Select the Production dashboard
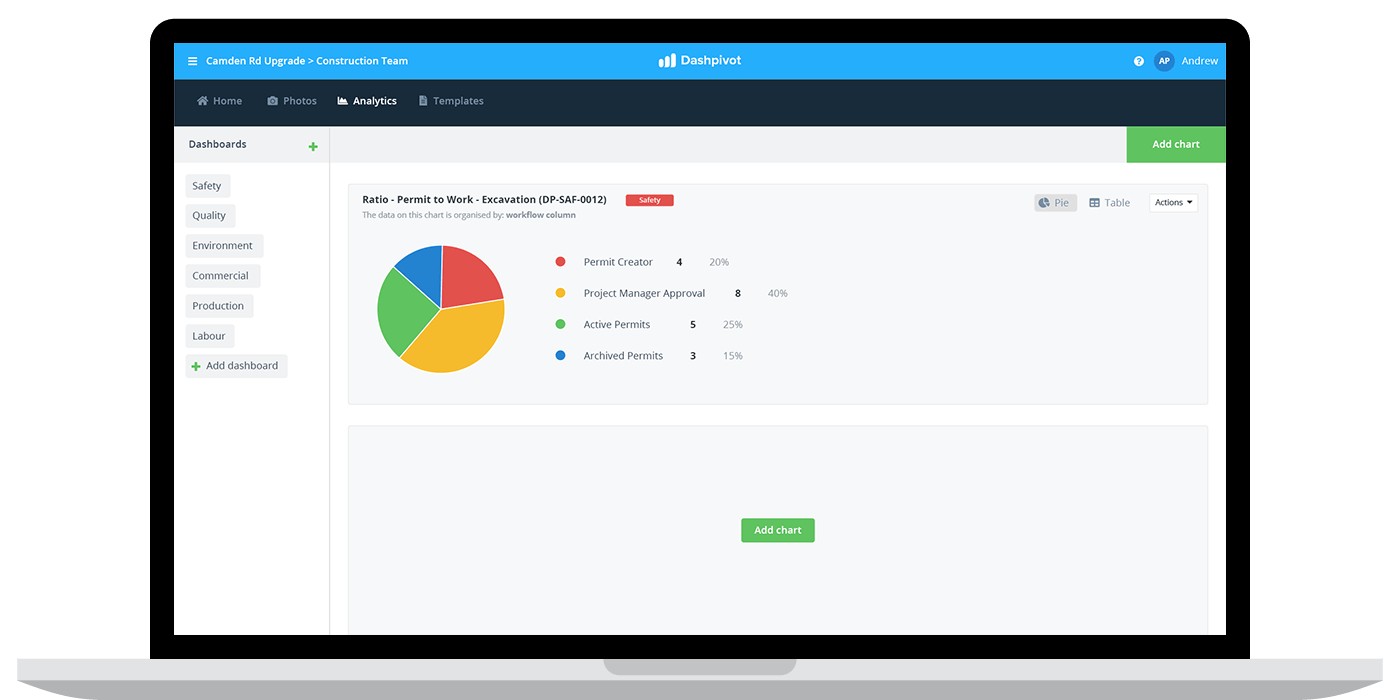 point(219,306)
